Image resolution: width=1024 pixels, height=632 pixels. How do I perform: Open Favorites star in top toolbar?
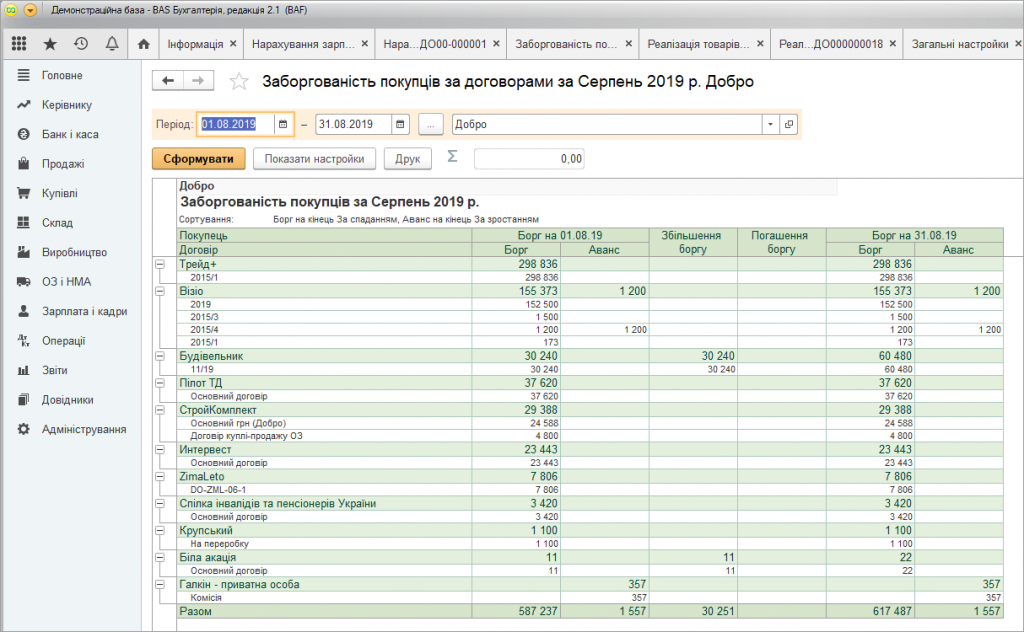(50, 44)
